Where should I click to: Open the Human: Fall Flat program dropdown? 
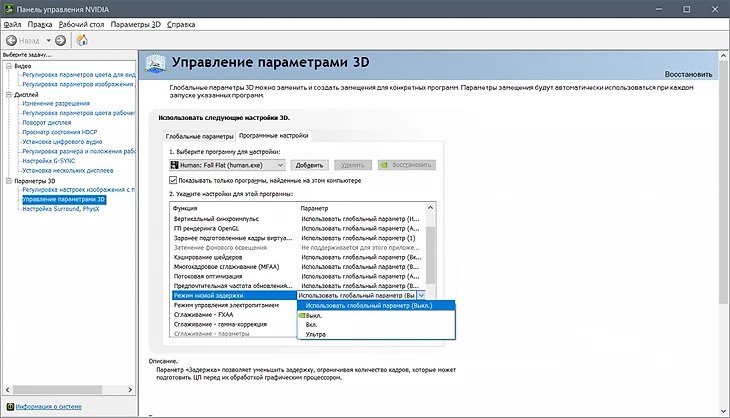(279, 164)
